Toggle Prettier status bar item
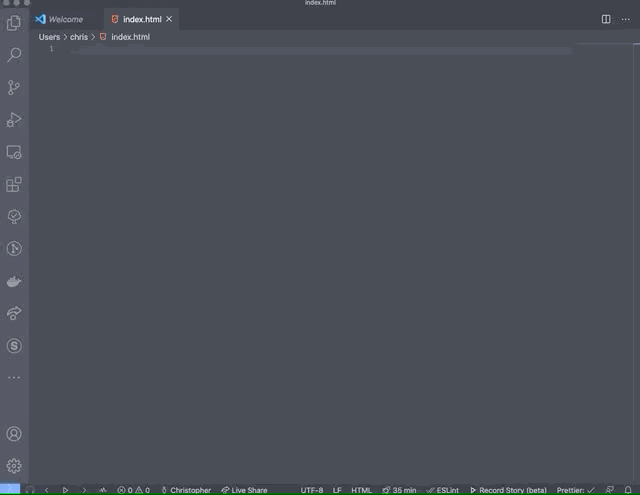 (x=576, y=490)
